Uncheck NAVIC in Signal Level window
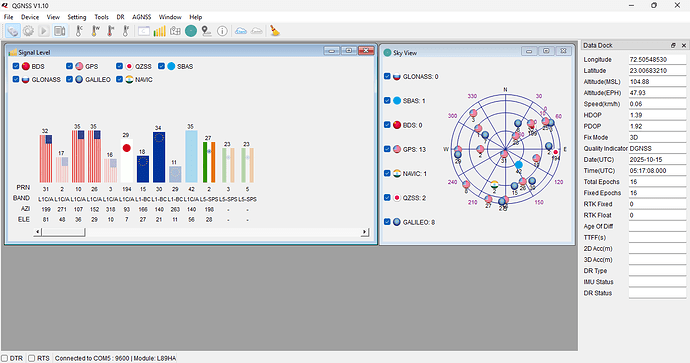Viewport: 690px width, 363px height. point(119,79)
